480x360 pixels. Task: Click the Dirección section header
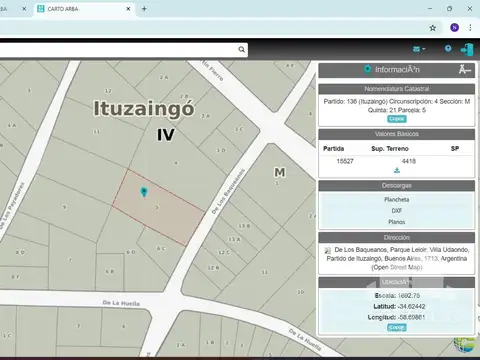[x=397, y=238]
